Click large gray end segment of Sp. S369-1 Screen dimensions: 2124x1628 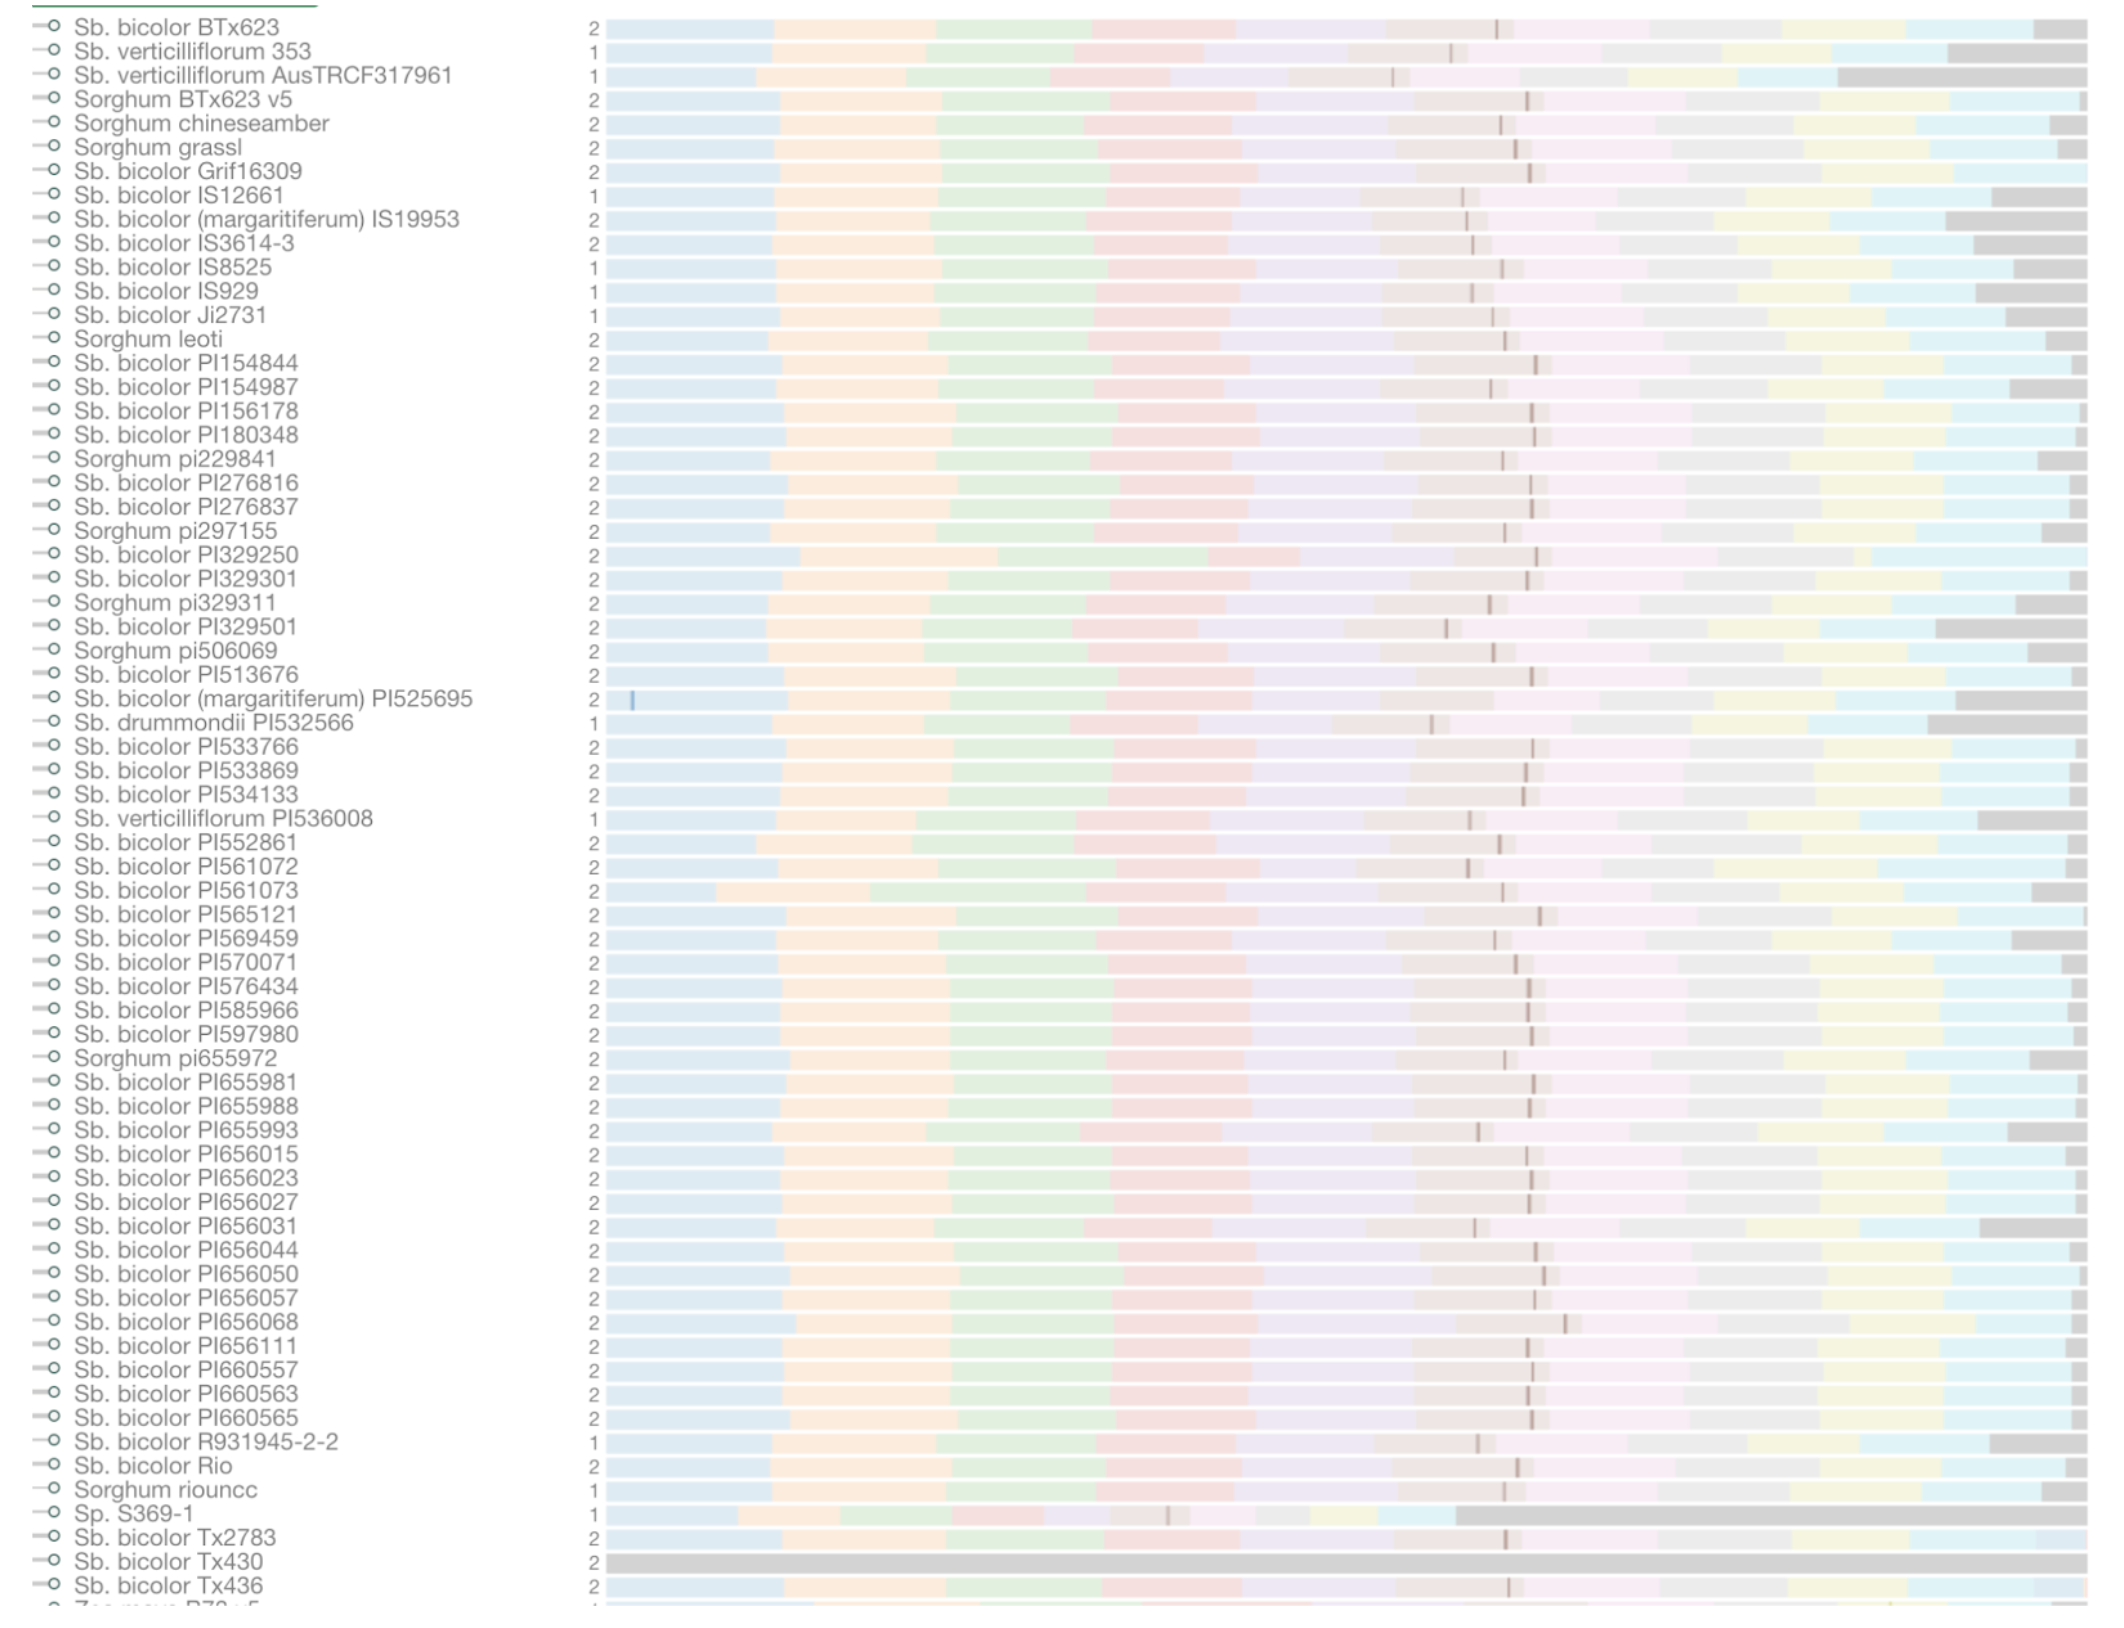click(x=1770, y=1516)
